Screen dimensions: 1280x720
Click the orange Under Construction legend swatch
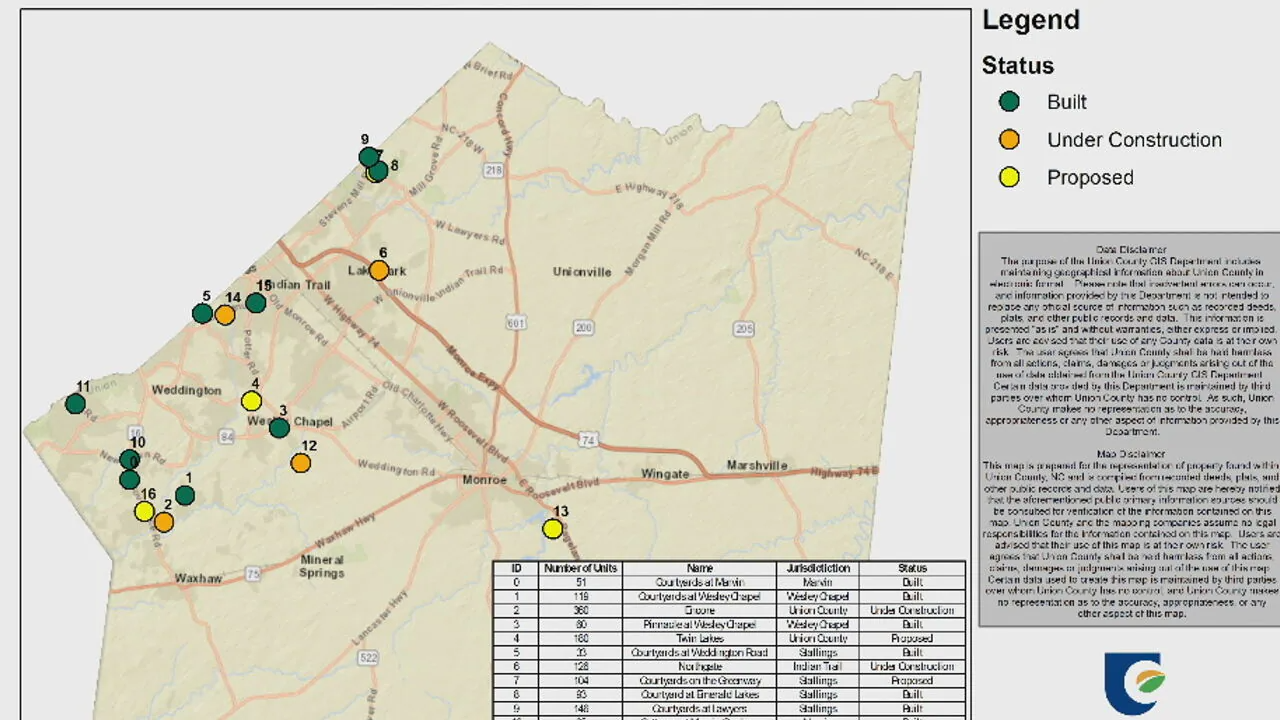tap(1010, 140)
